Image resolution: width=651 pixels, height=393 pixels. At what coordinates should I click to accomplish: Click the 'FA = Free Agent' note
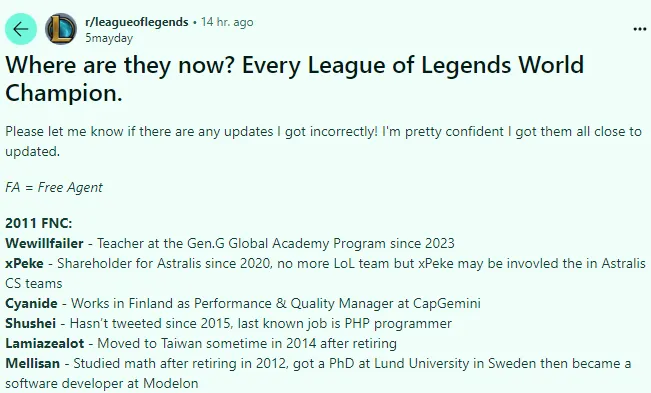tap(54, 187)
